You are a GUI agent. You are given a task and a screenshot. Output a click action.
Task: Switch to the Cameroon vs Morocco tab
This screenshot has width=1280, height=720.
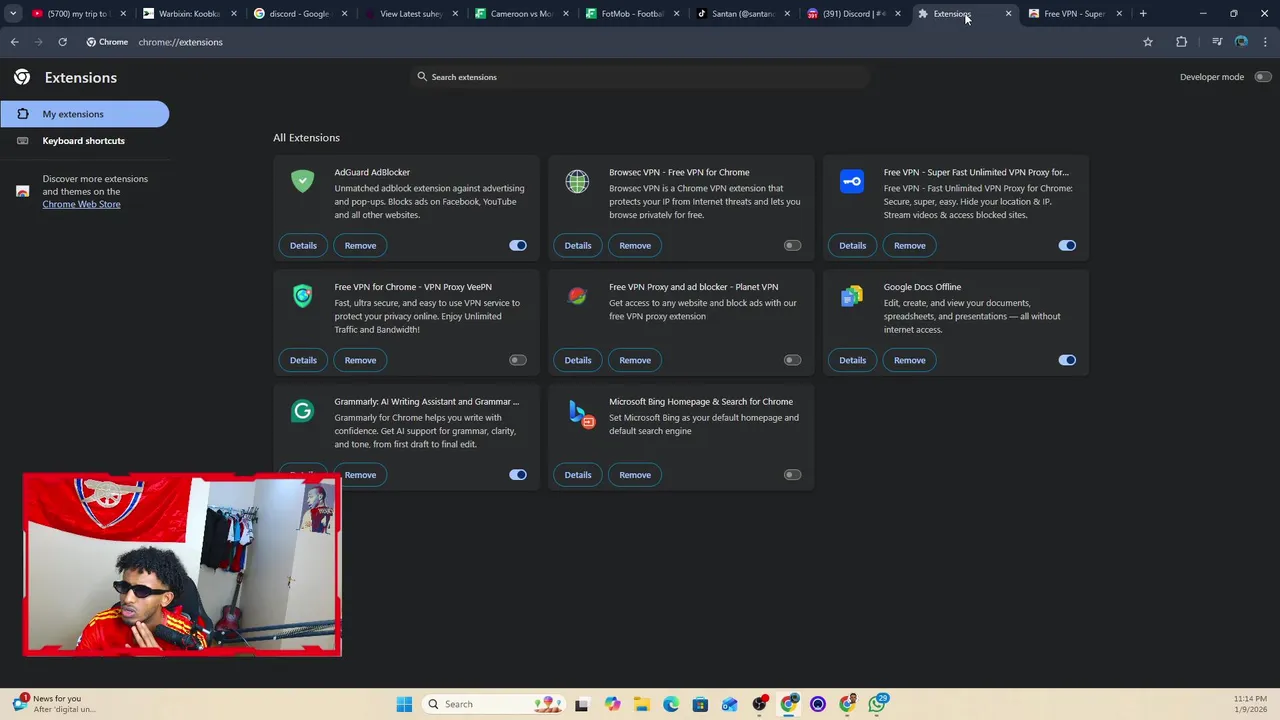click(x=520, y=14)
